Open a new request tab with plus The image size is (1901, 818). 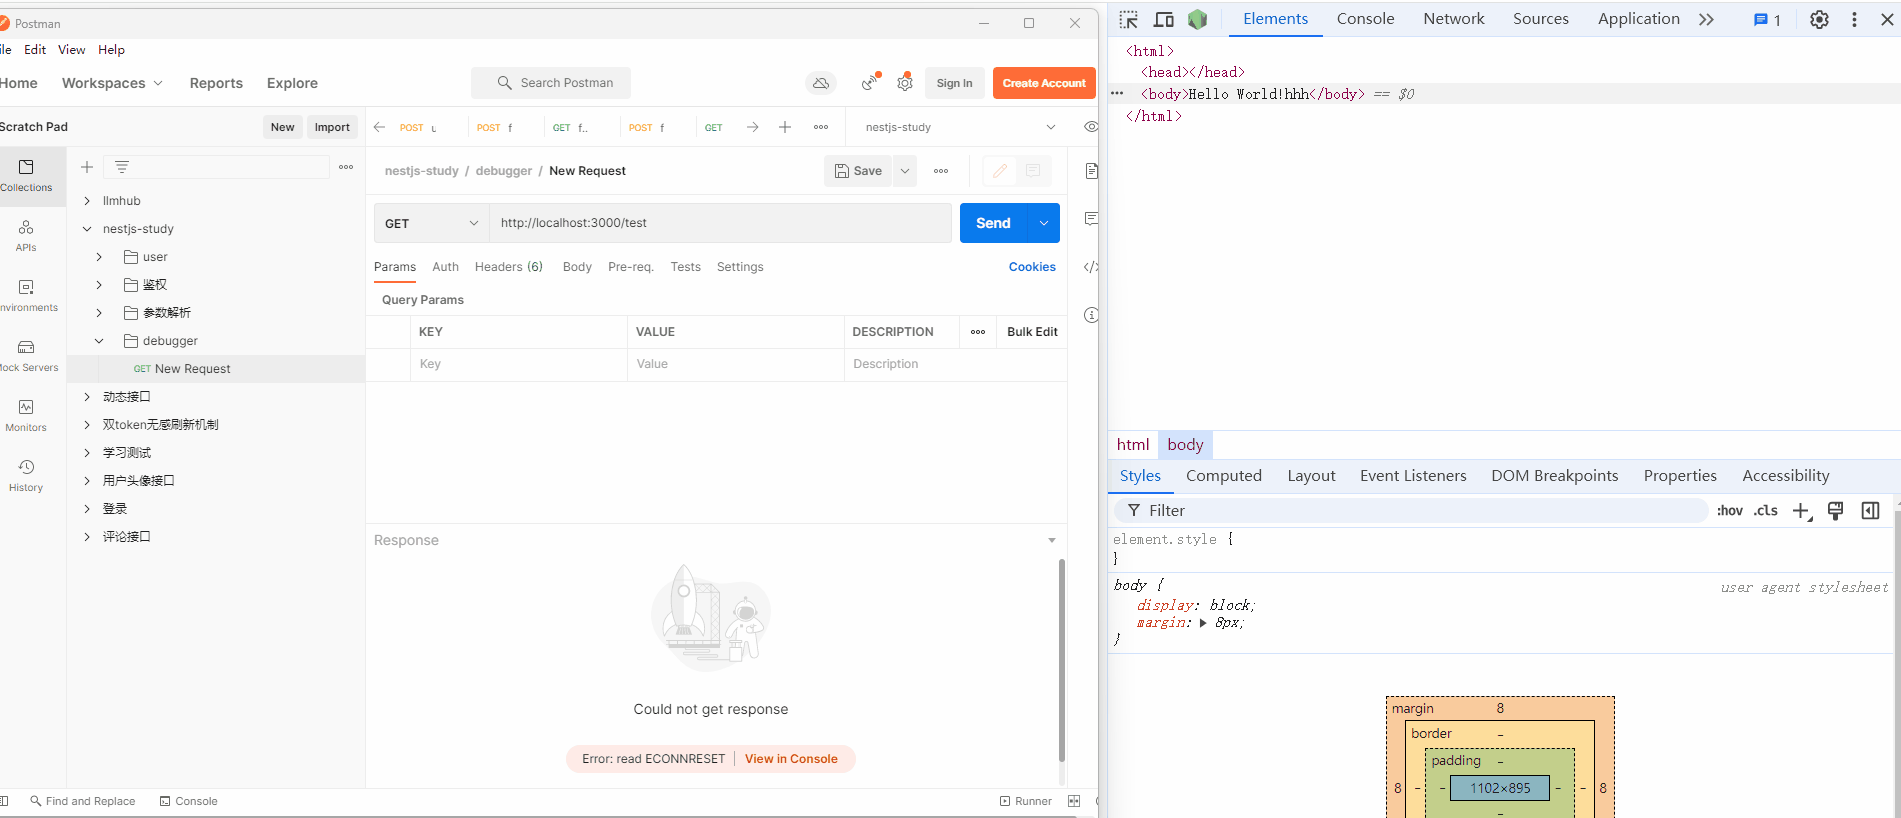pyautogui.click(x=785, y=127)
